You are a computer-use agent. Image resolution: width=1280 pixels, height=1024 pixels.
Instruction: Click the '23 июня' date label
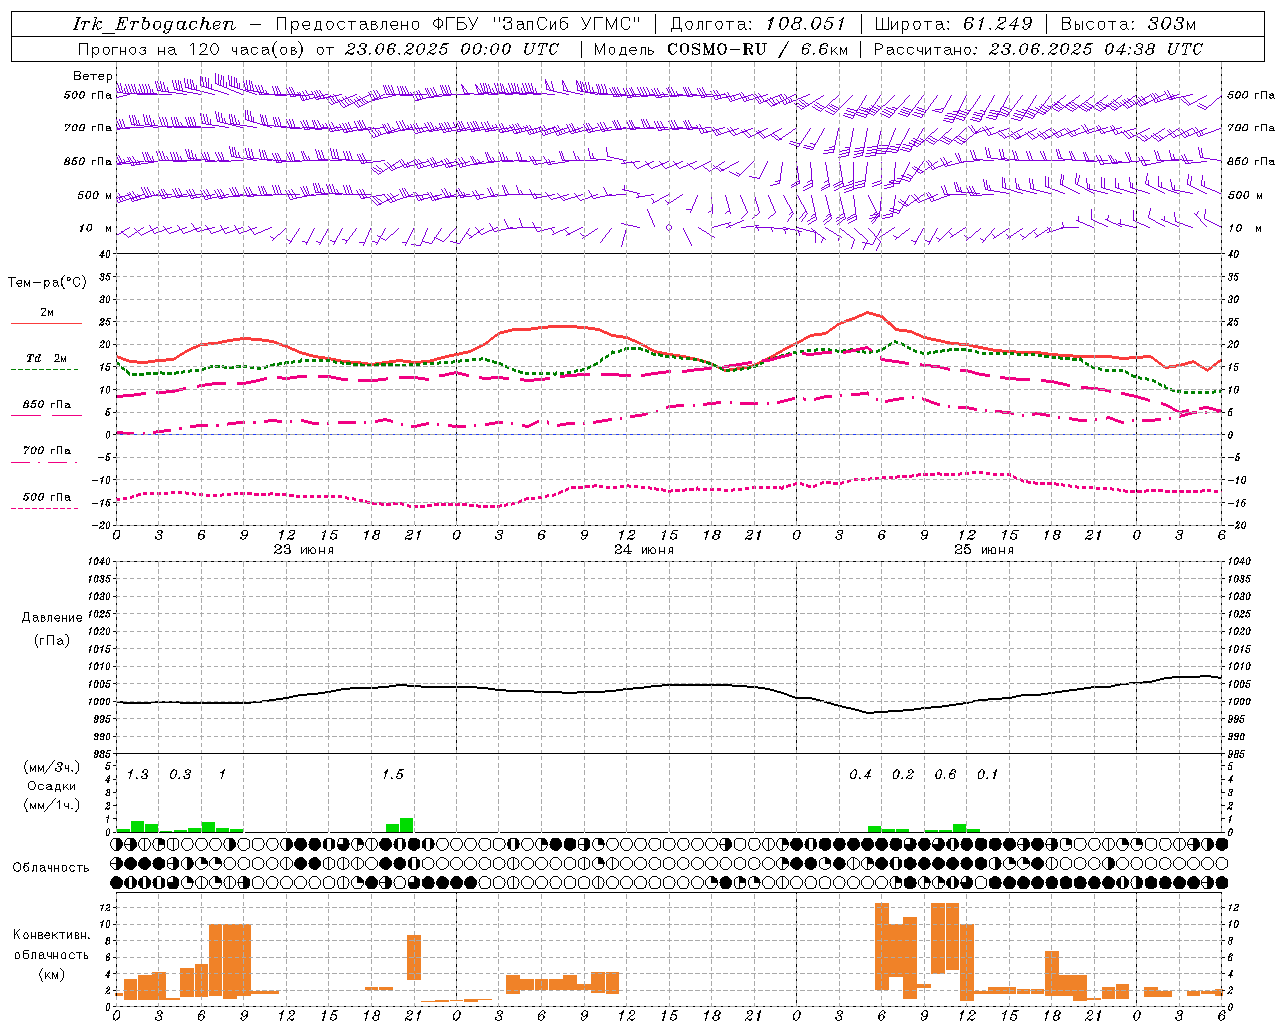304,550
